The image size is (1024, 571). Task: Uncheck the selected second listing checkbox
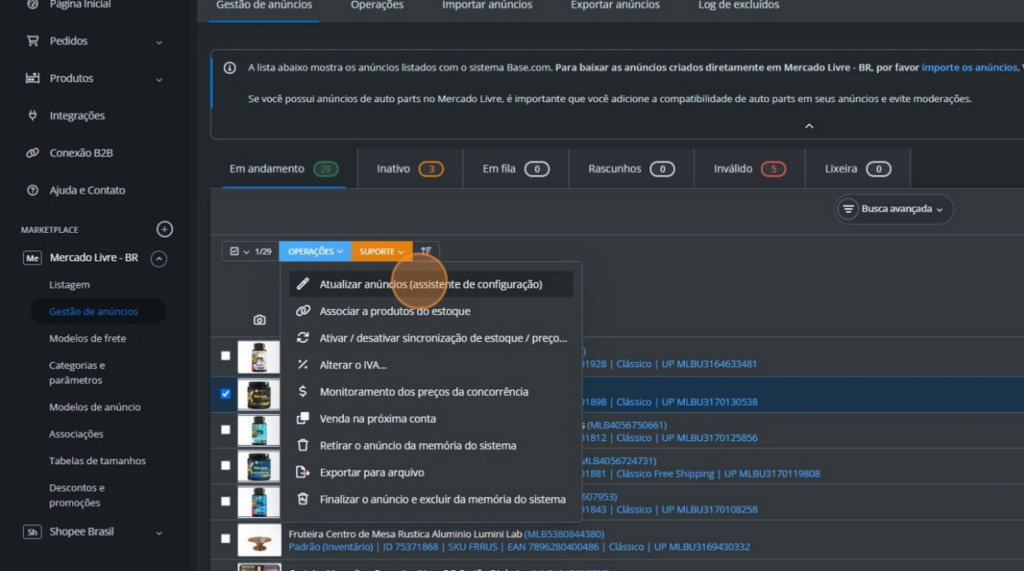click(x=225, y=394)
